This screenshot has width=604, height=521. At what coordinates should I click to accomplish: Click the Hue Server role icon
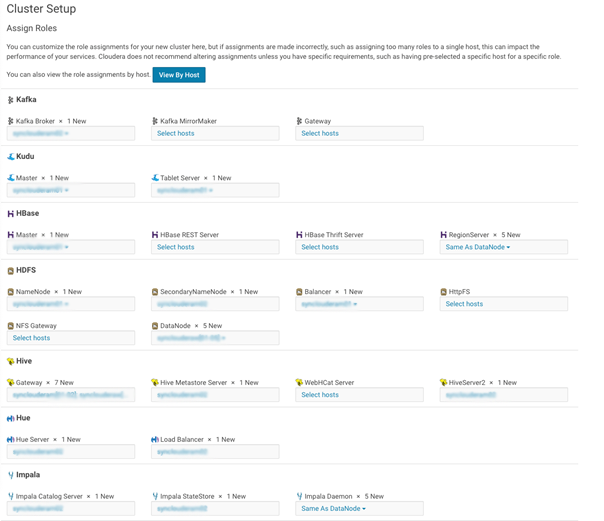pyautogui.click(x=11, y=439)
